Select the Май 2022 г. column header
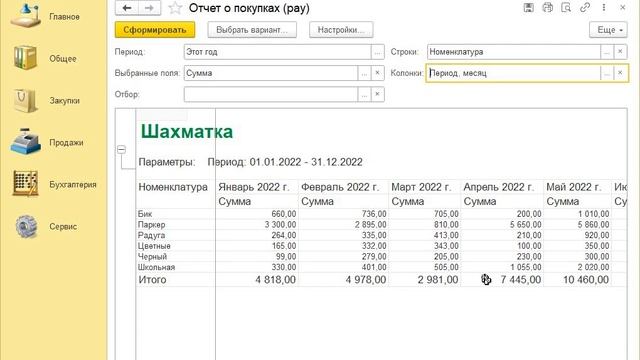The width and height of the screenshot is (640, 360). pyautogui.click(x=573, y=187)
